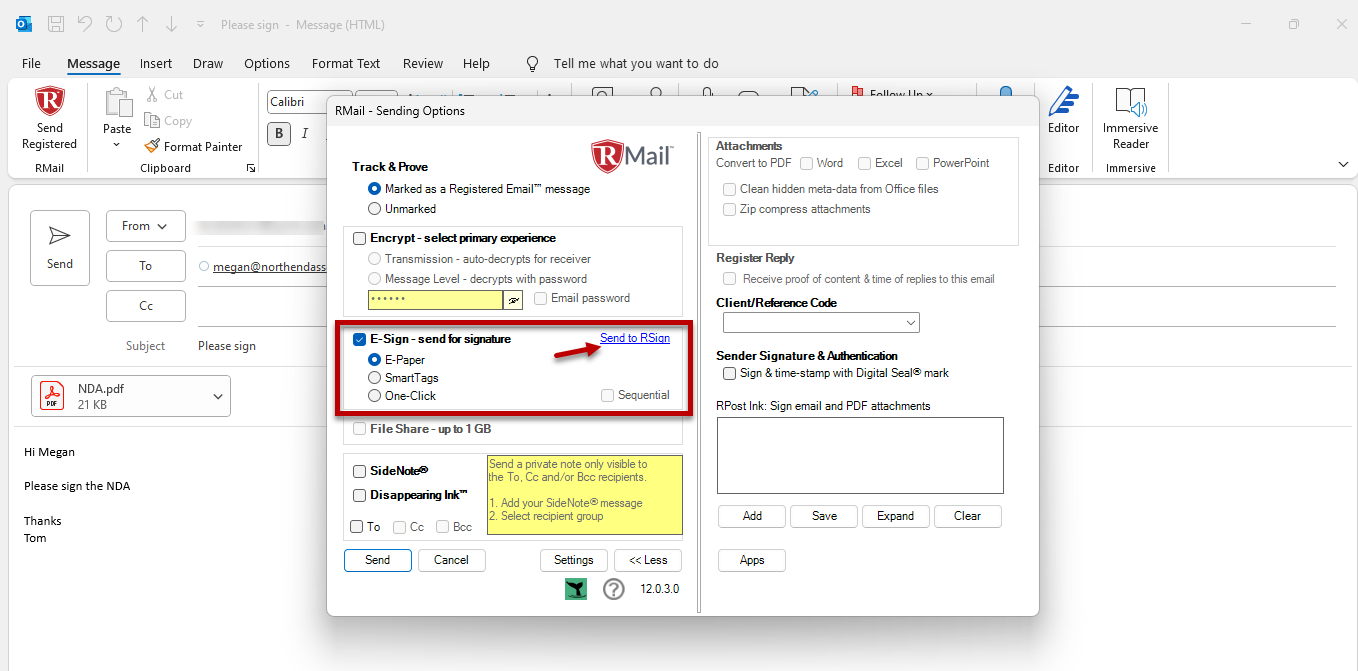
Task: Switch to the Format Text tab
Action: (x=345, y=63)
